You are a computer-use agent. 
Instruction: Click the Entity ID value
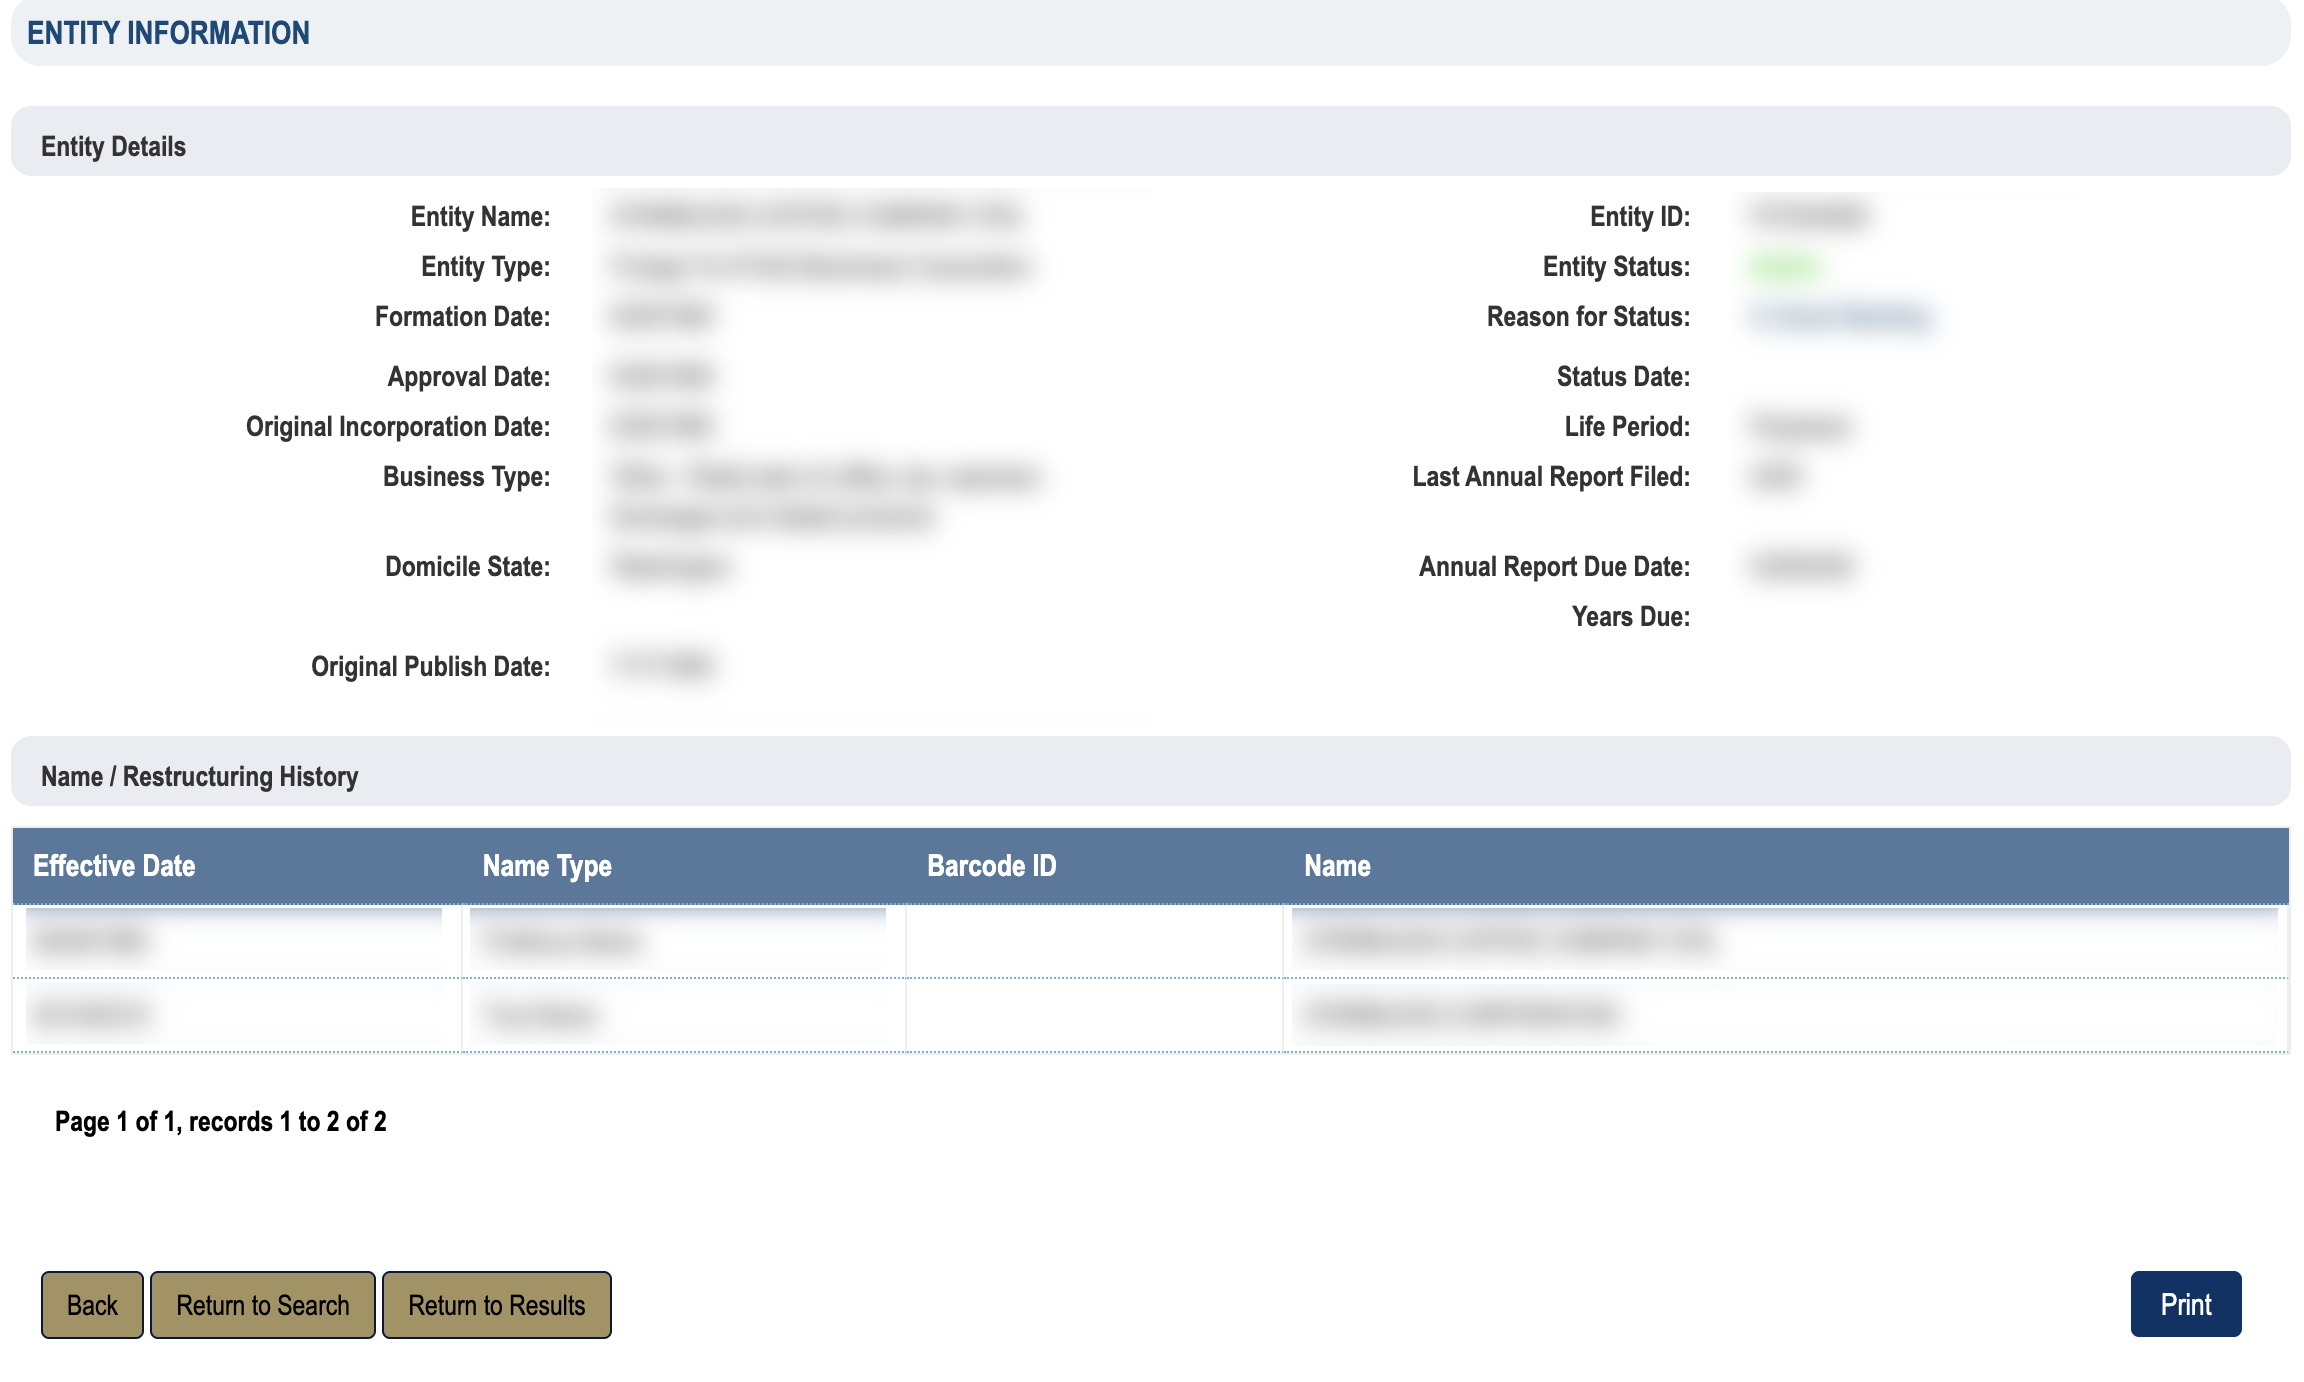point(1809,216)
